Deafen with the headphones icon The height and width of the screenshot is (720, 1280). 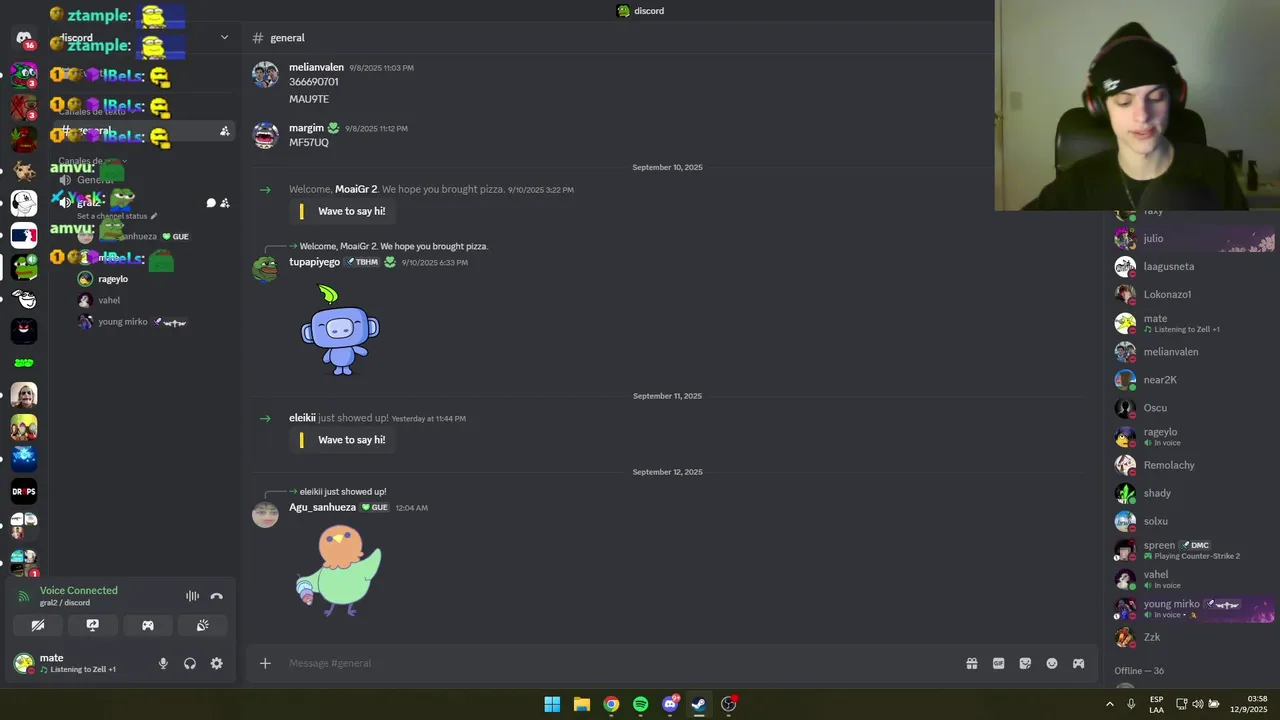(190, 663)
